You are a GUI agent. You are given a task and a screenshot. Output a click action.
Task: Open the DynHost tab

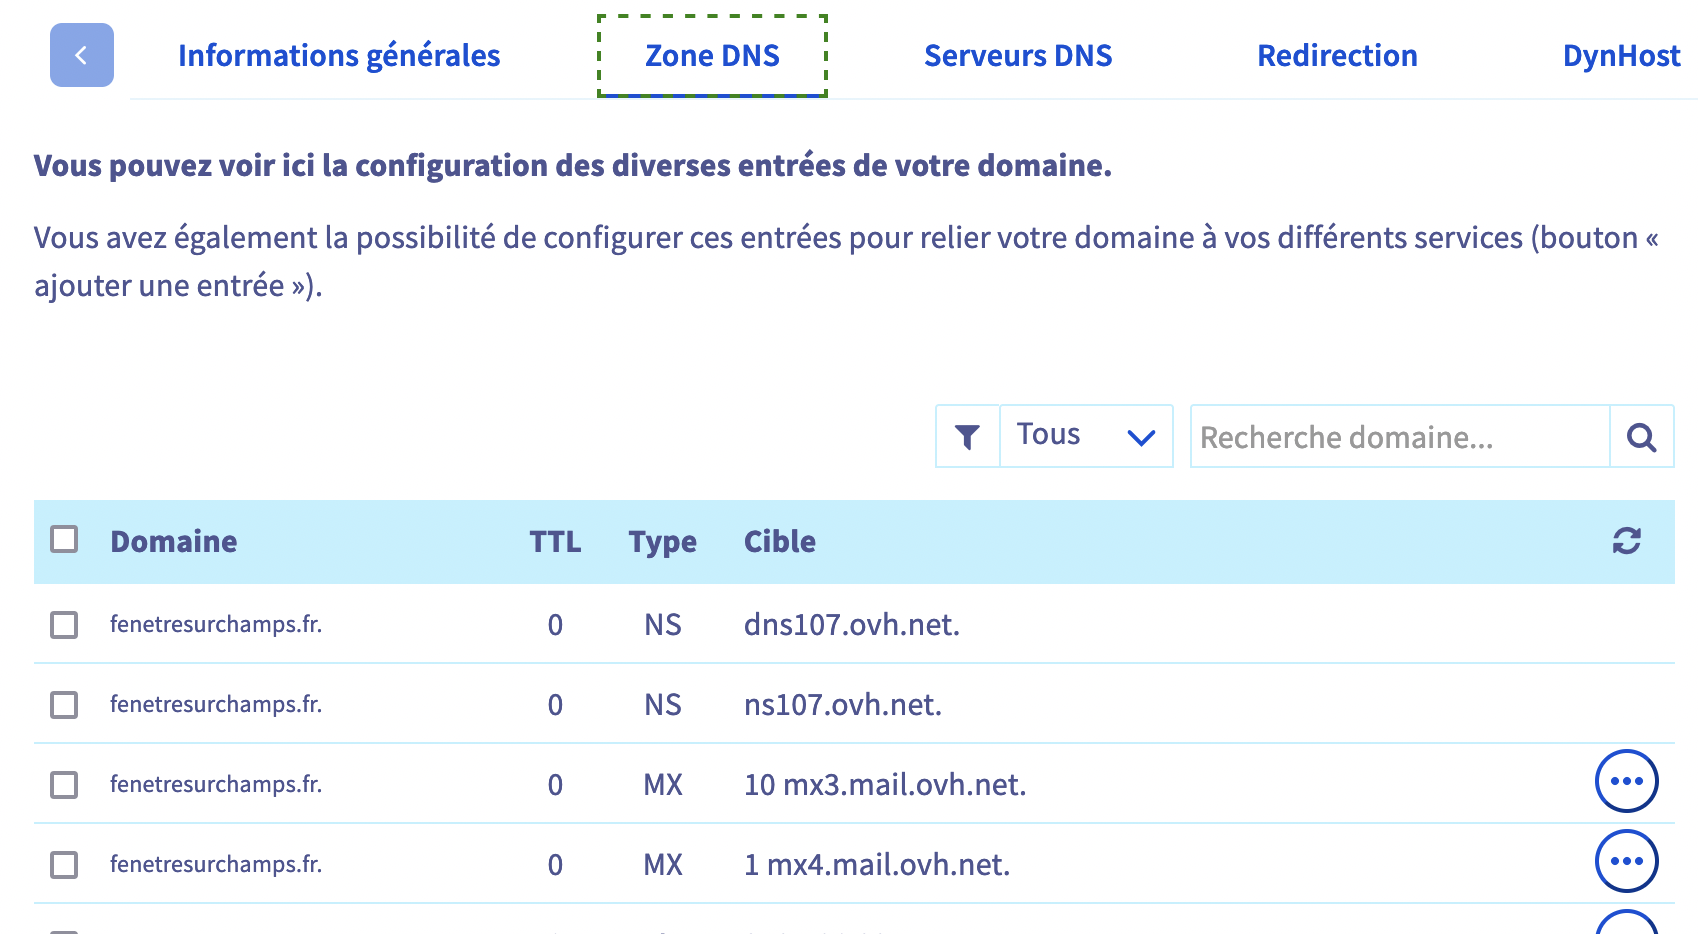click(1621, 56)
